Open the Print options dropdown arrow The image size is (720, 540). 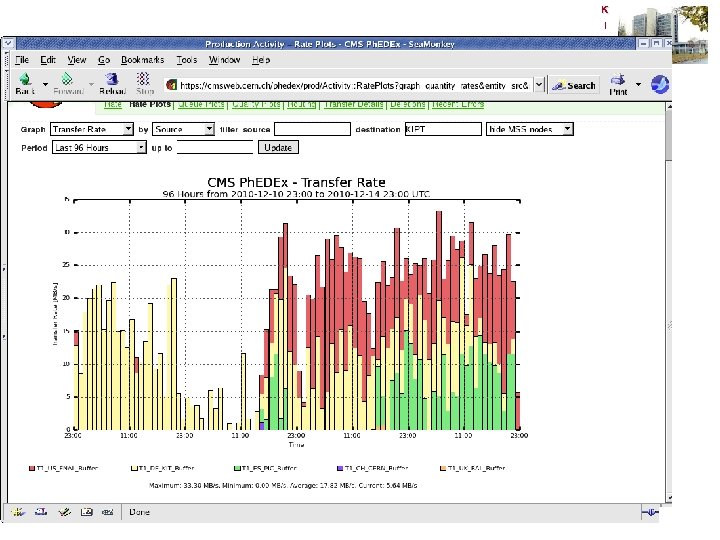(x=638, y=84)
